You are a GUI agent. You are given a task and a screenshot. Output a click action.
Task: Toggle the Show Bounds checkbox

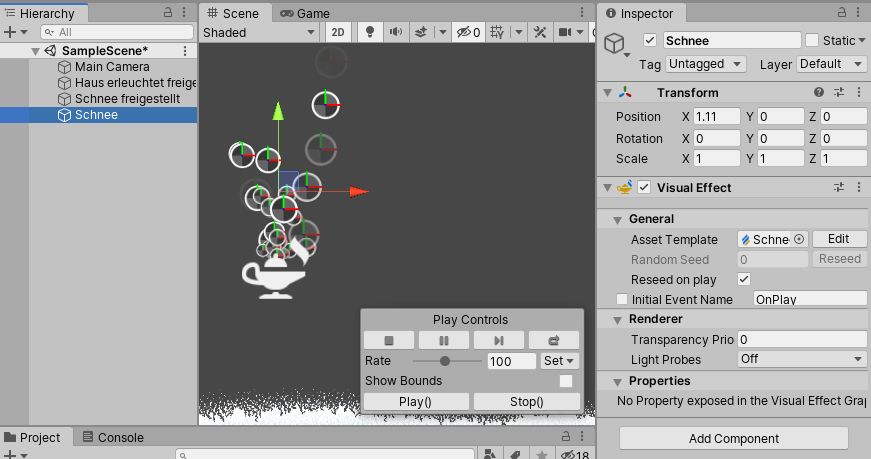[x=566, y=381]
